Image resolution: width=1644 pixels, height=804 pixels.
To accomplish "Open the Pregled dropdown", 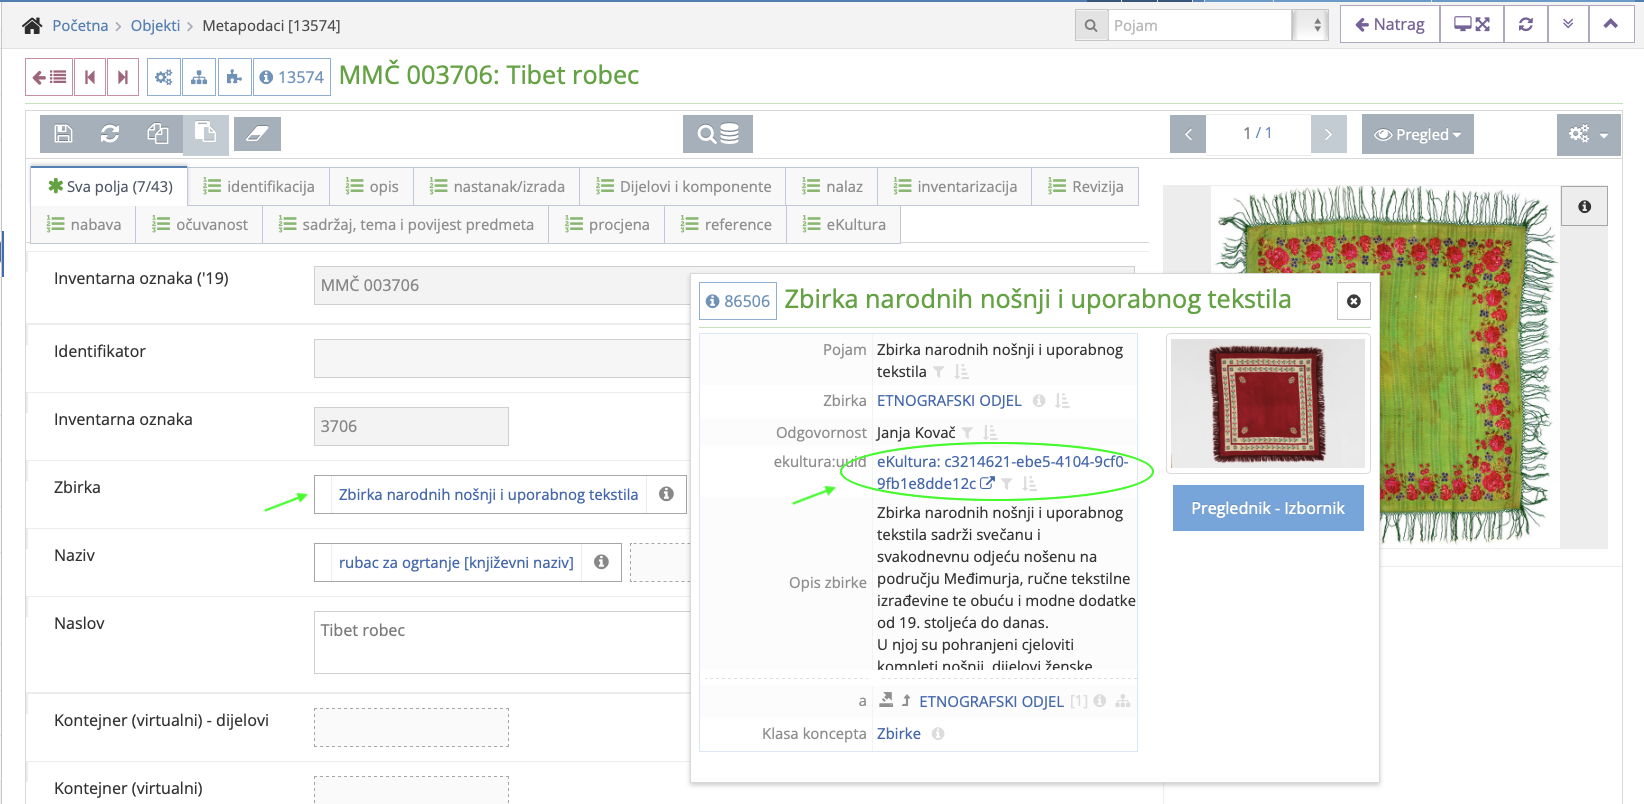I will tap(1418, 134).
